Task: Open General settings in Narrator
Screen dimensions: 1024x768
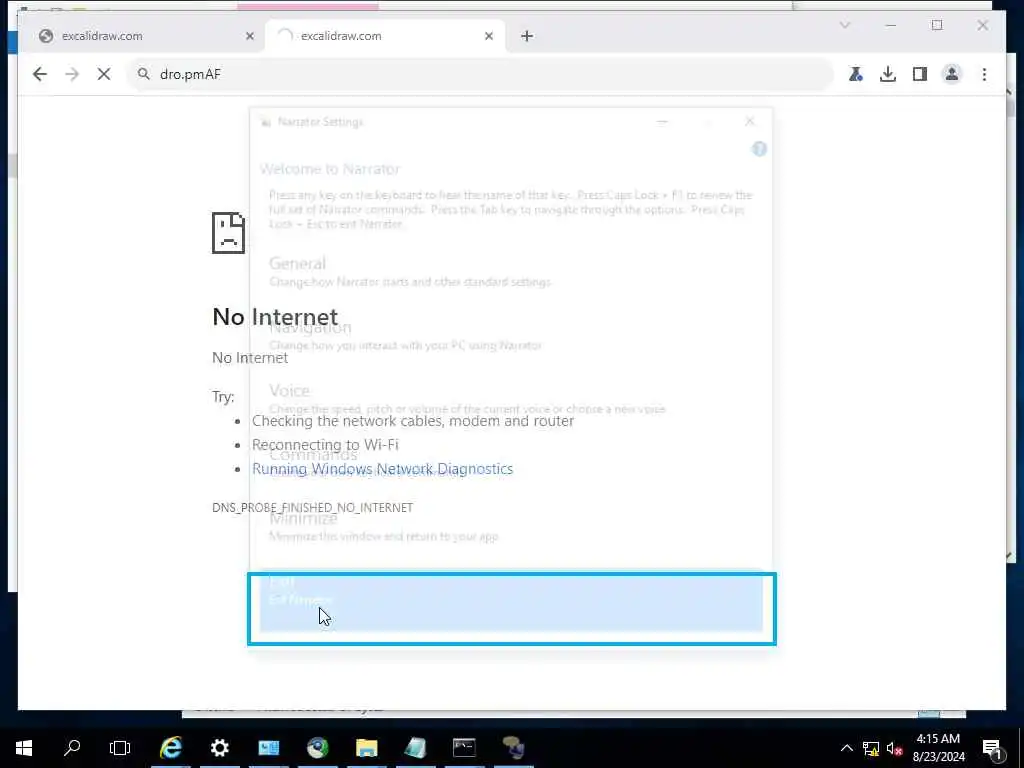Action: point(511,272)
